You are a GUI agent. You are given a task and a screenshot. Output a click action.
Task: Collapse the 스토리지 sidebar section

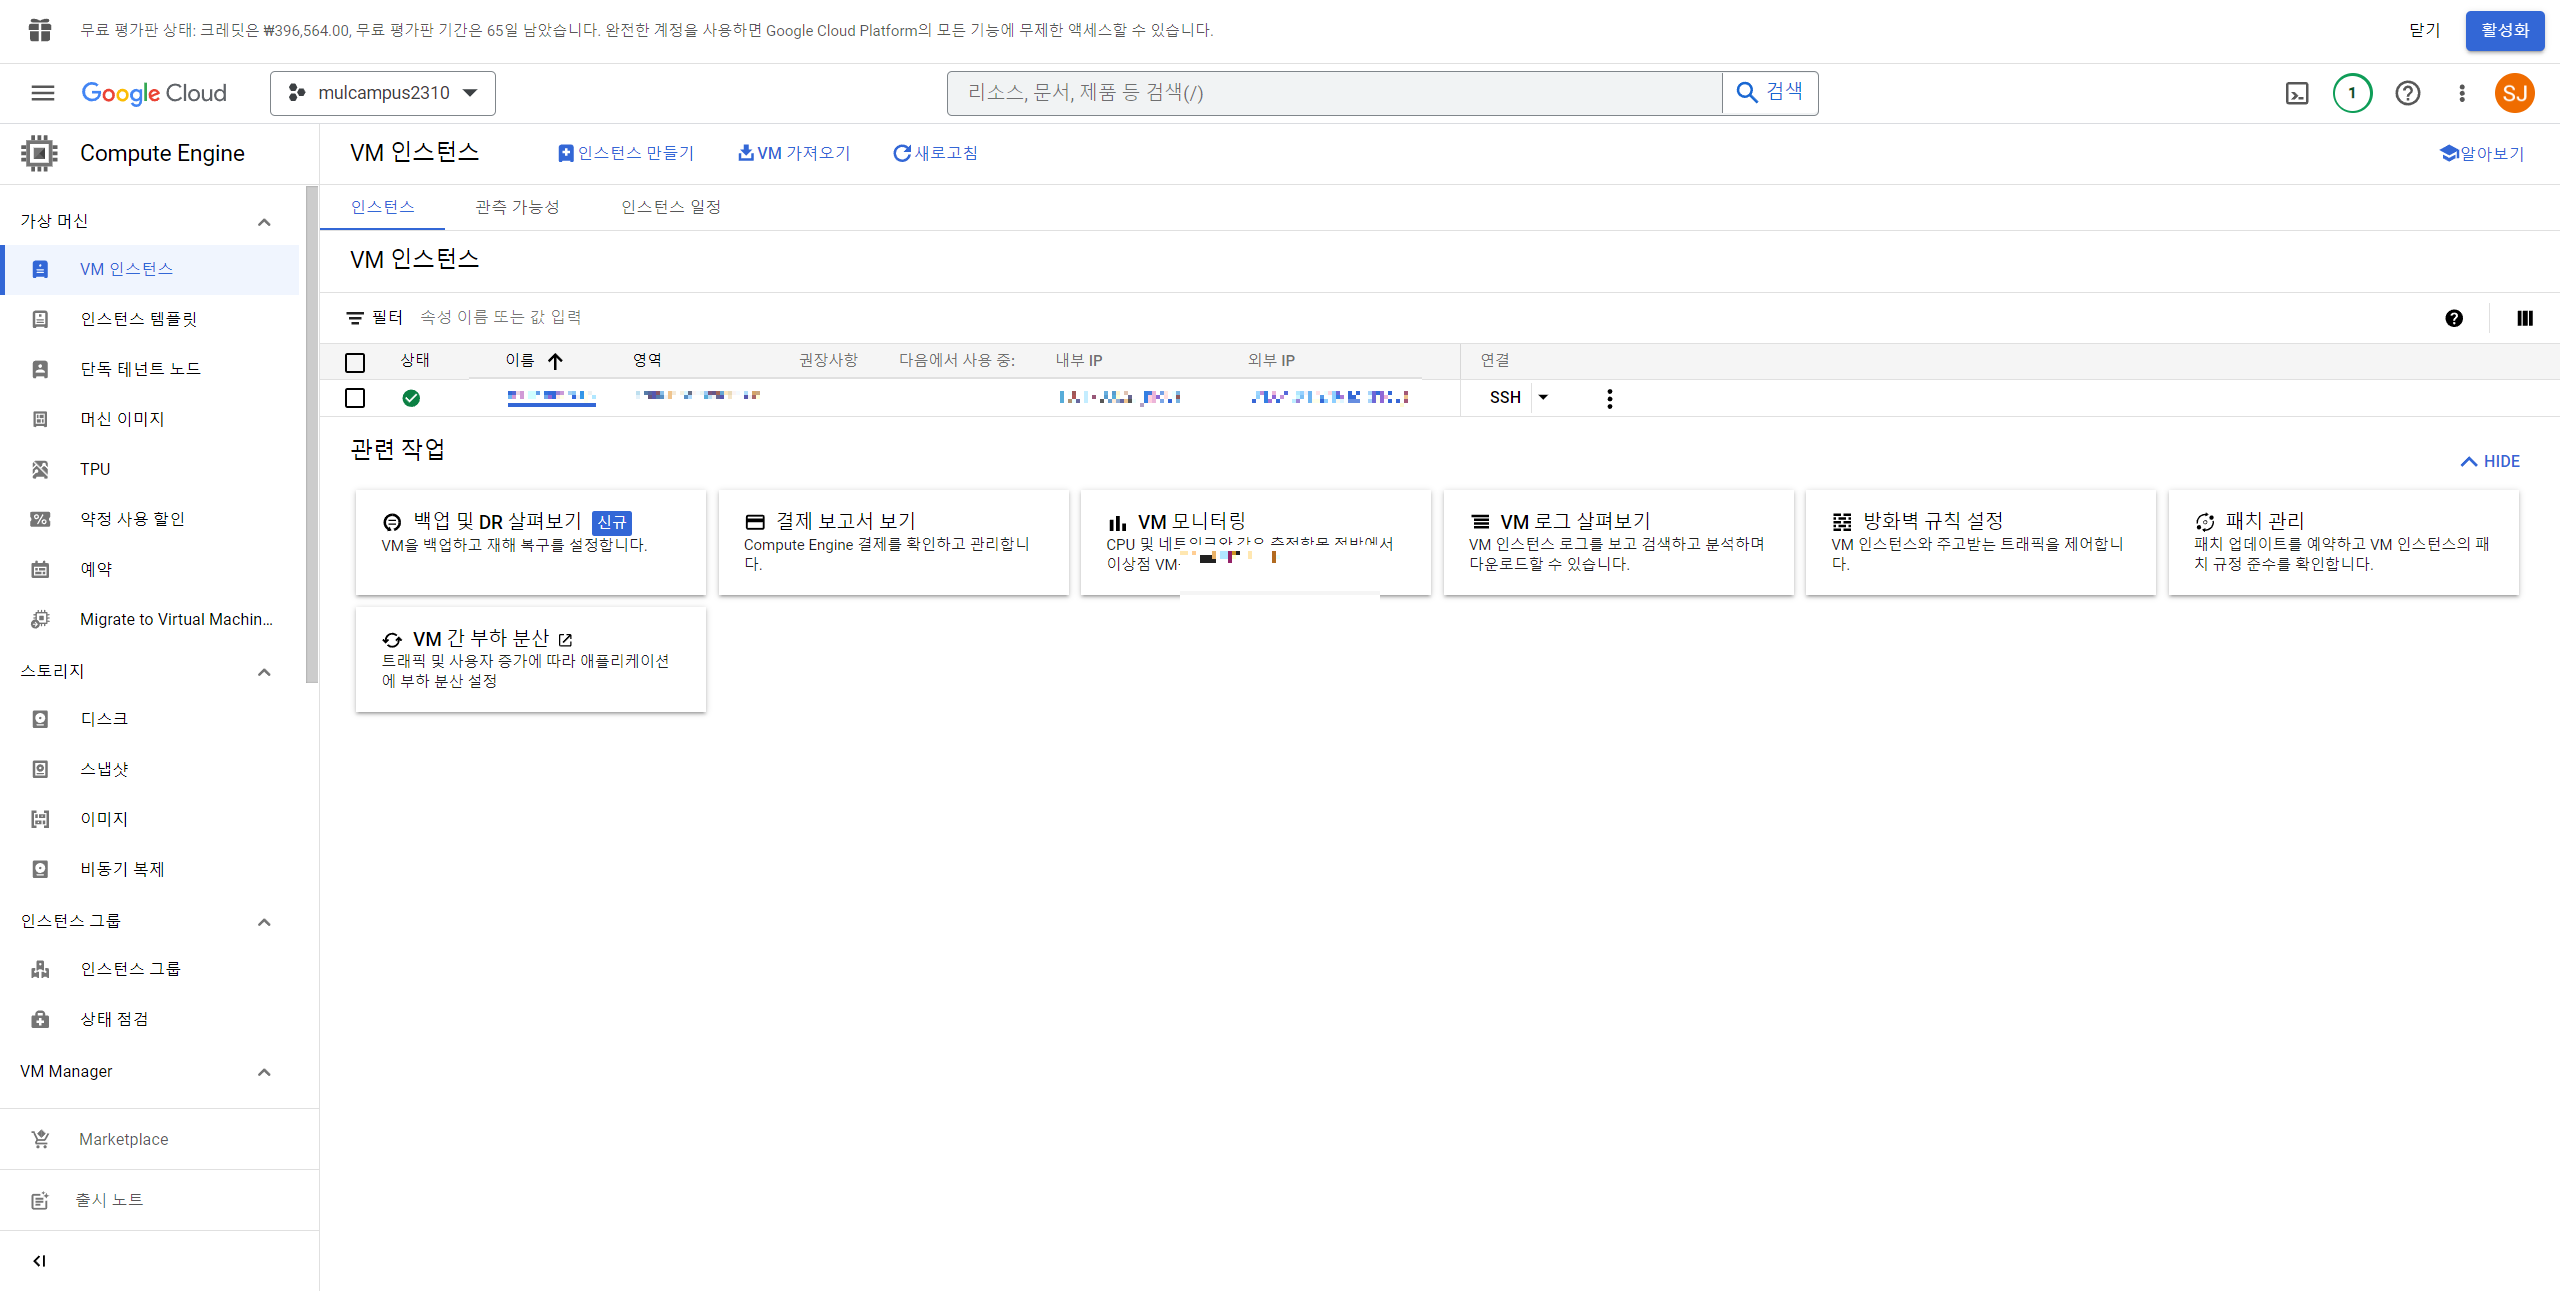(x=264, y=672)
